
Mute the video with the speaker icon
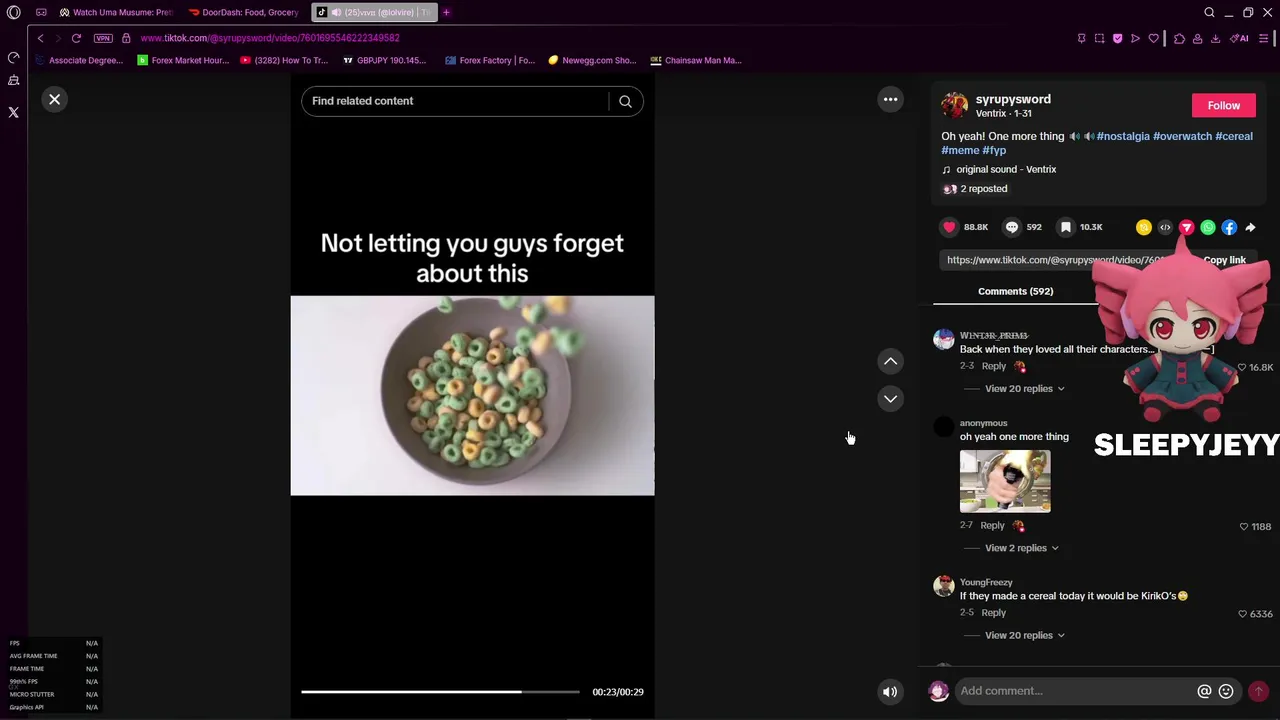point(889,692)
